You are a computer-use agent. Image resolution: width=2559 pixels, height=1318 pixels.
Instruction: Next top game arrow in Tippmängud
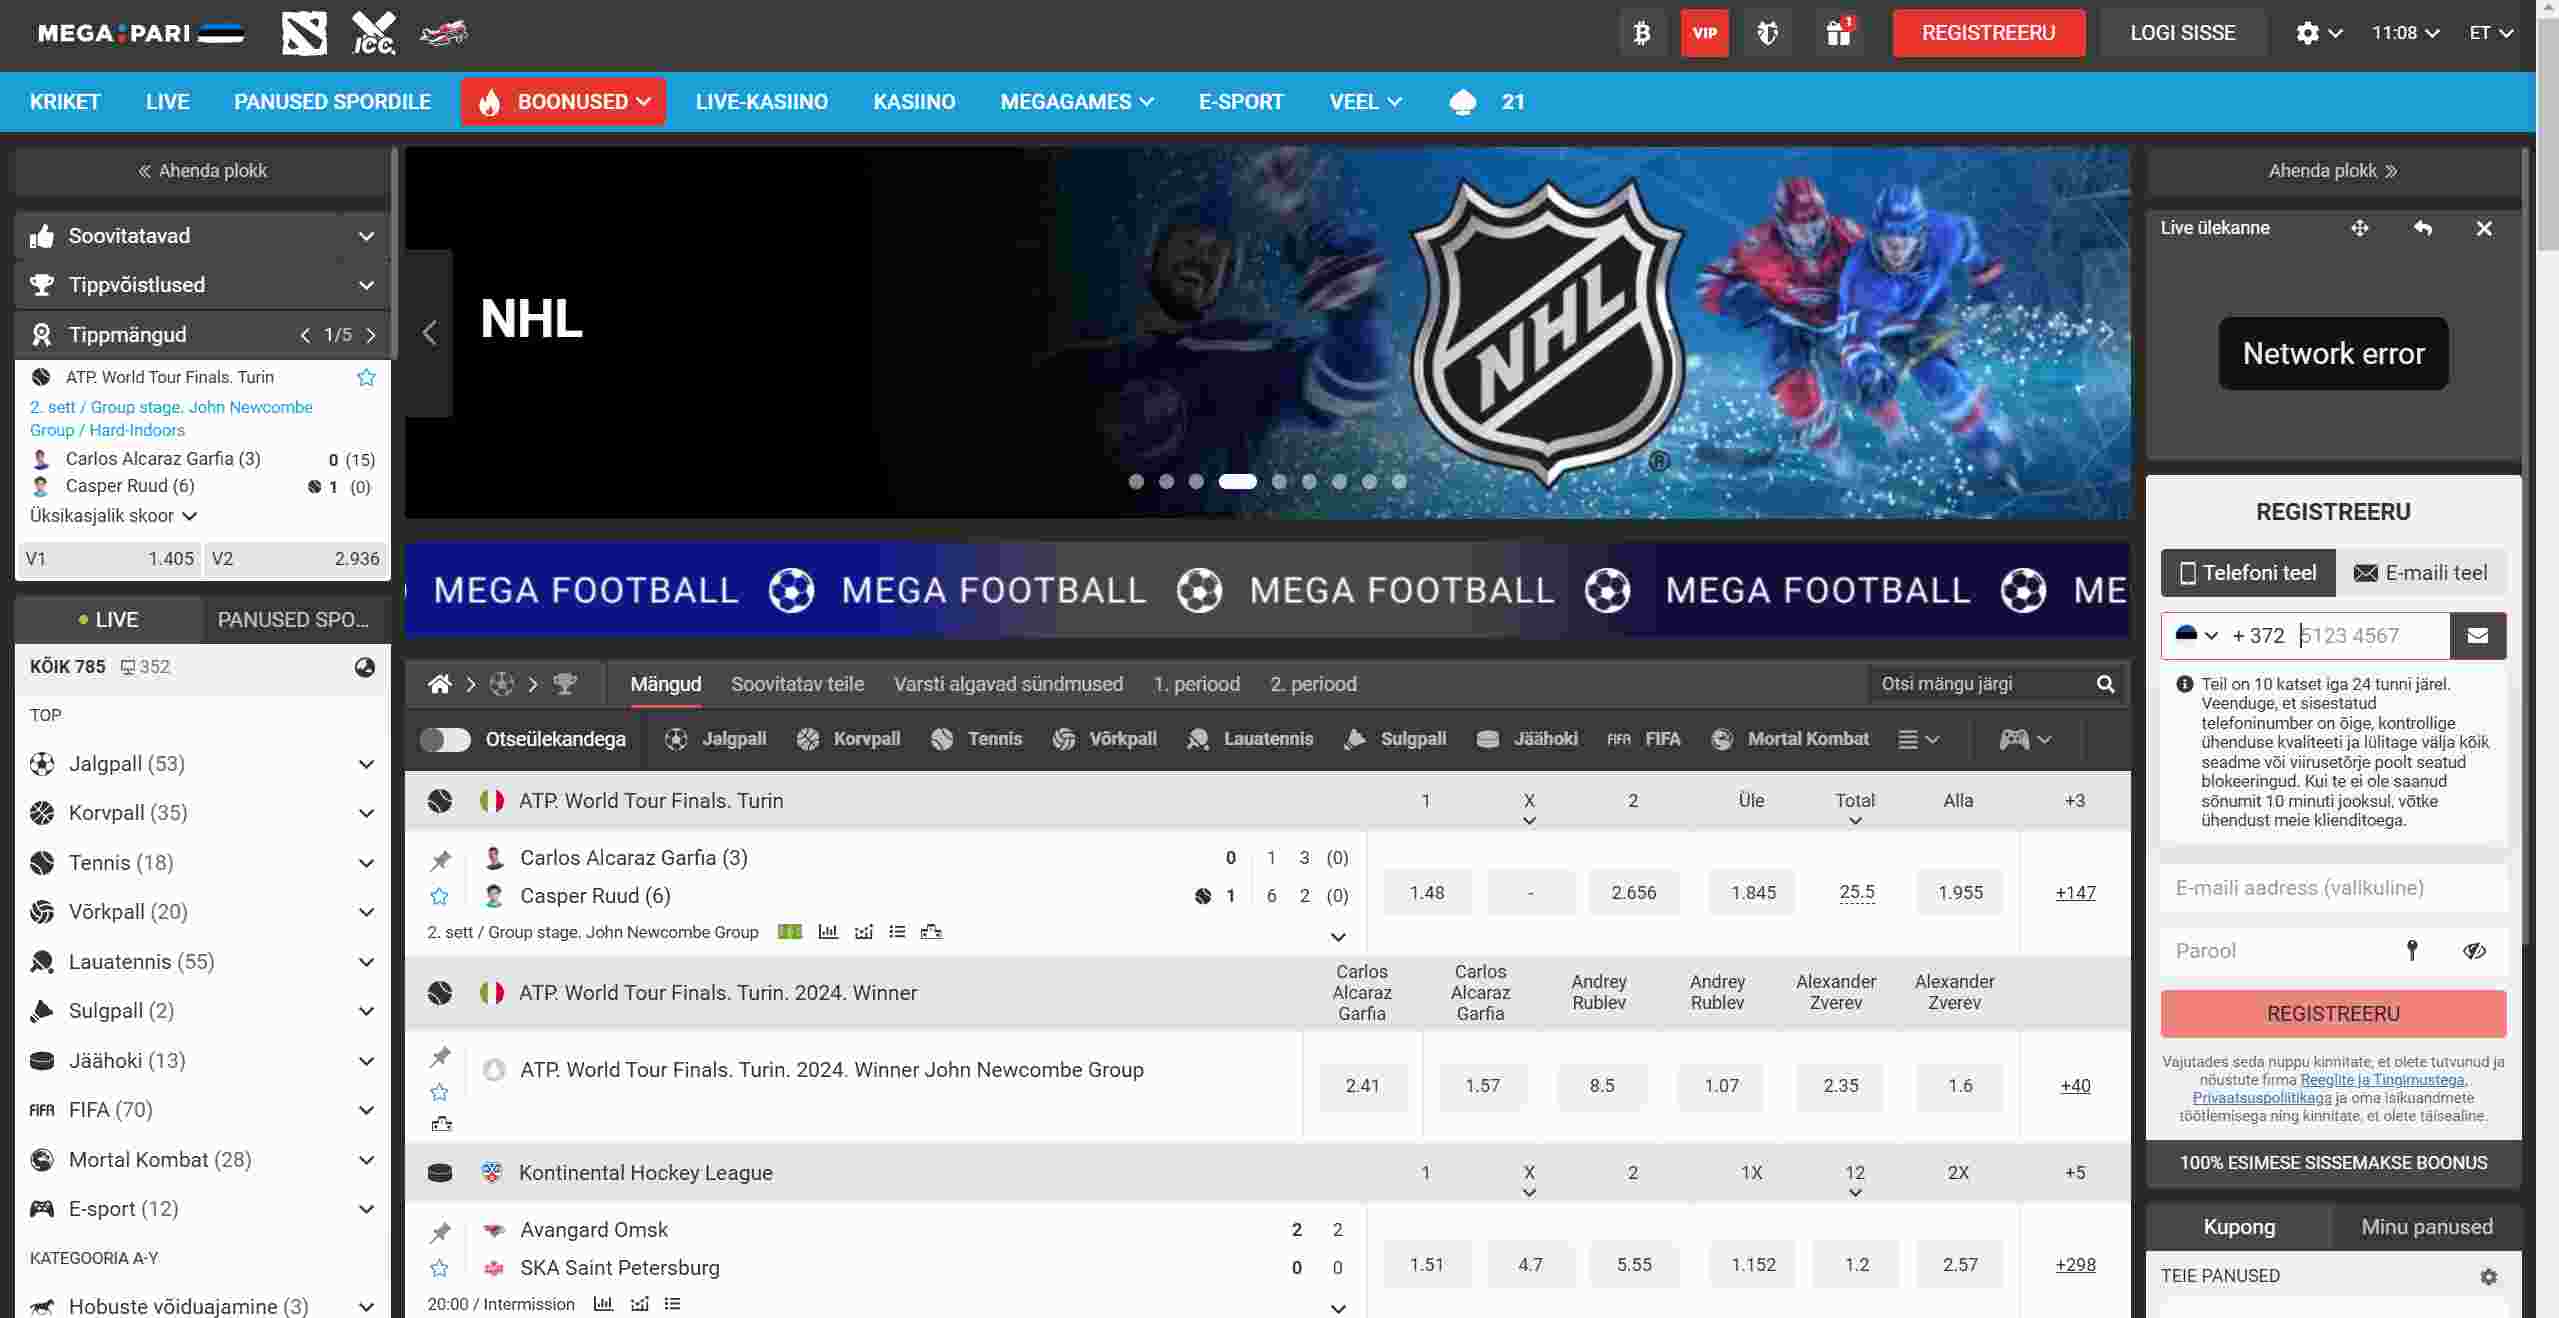pyautogui.click(x=371, y=335)
